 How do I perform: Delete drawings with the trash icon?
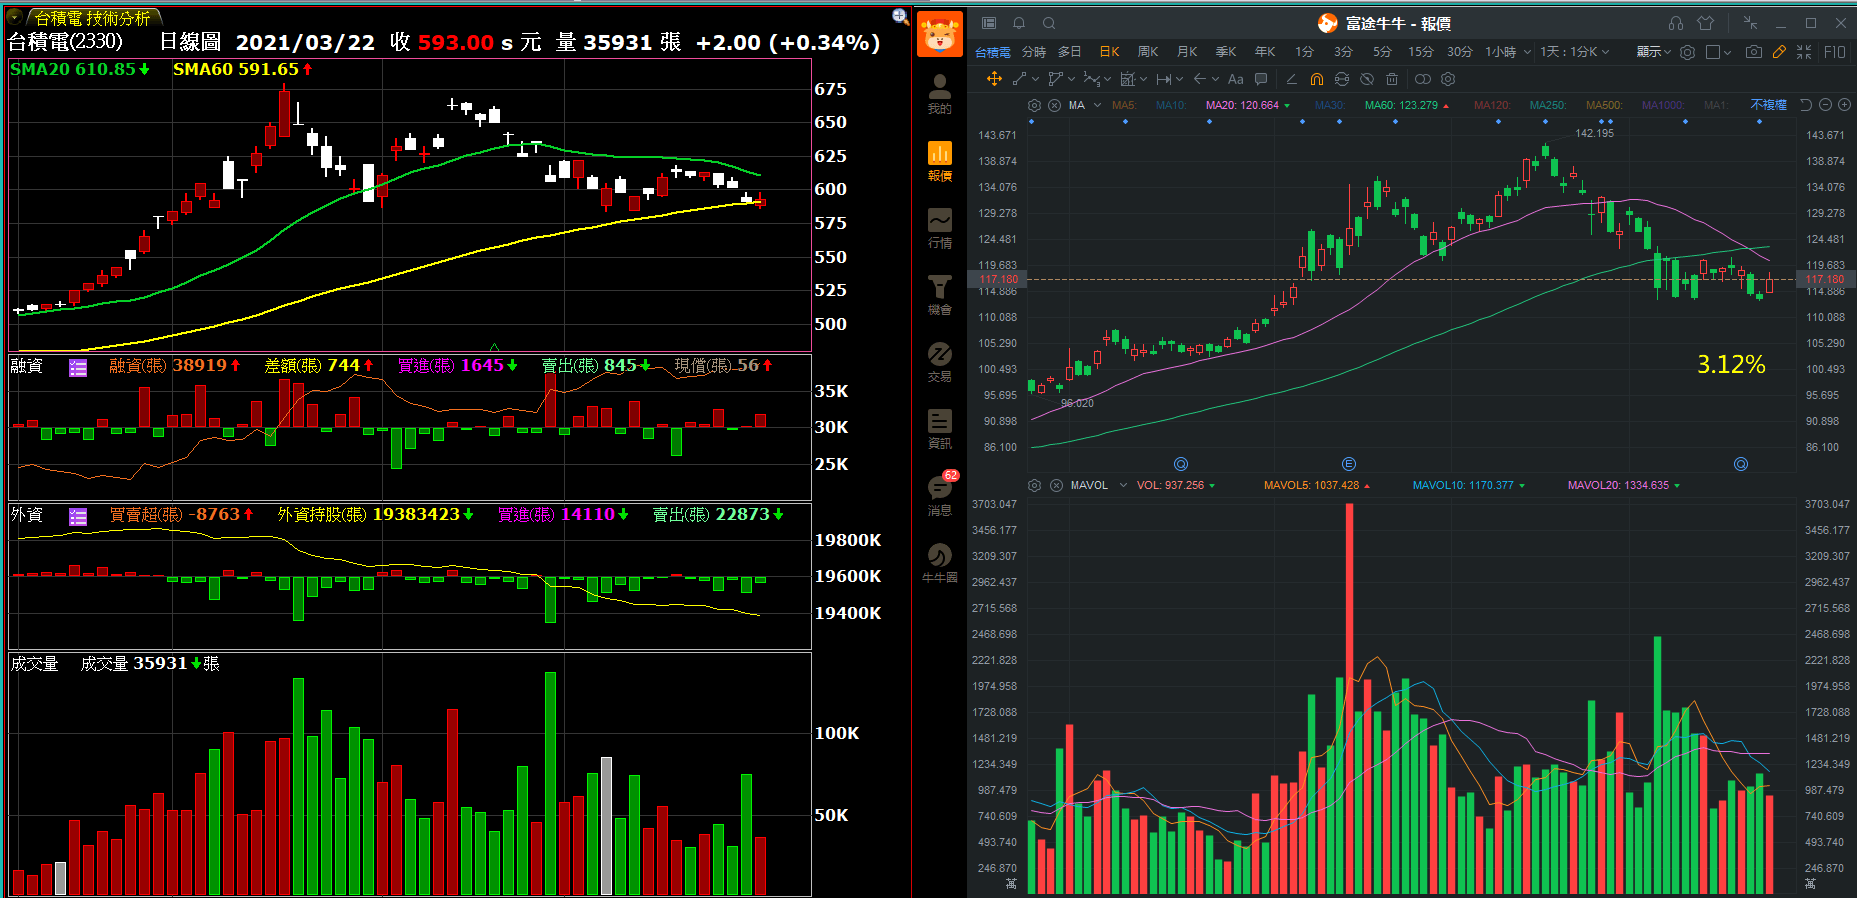[x=1392, y=79]
